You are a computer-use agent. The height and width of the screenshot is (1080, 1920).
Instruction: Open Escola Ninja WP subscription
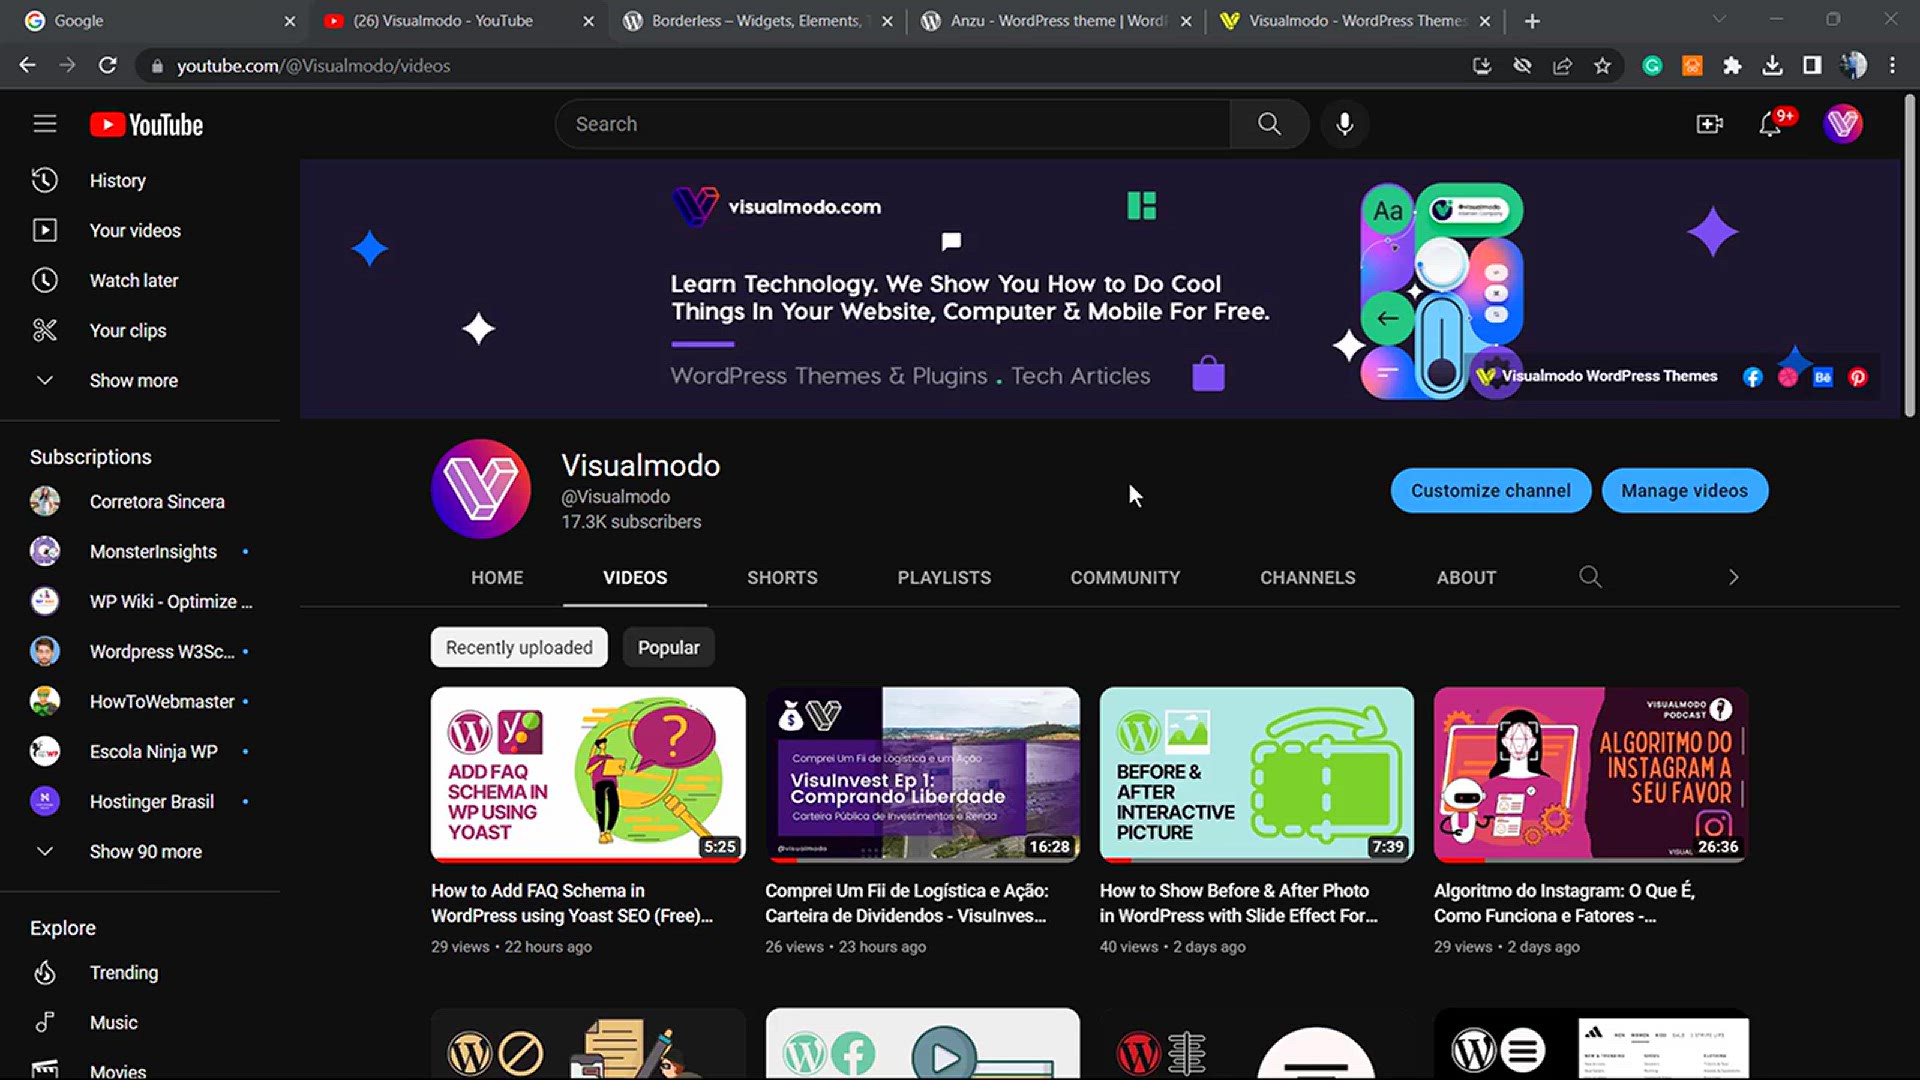tap(140, 751)
